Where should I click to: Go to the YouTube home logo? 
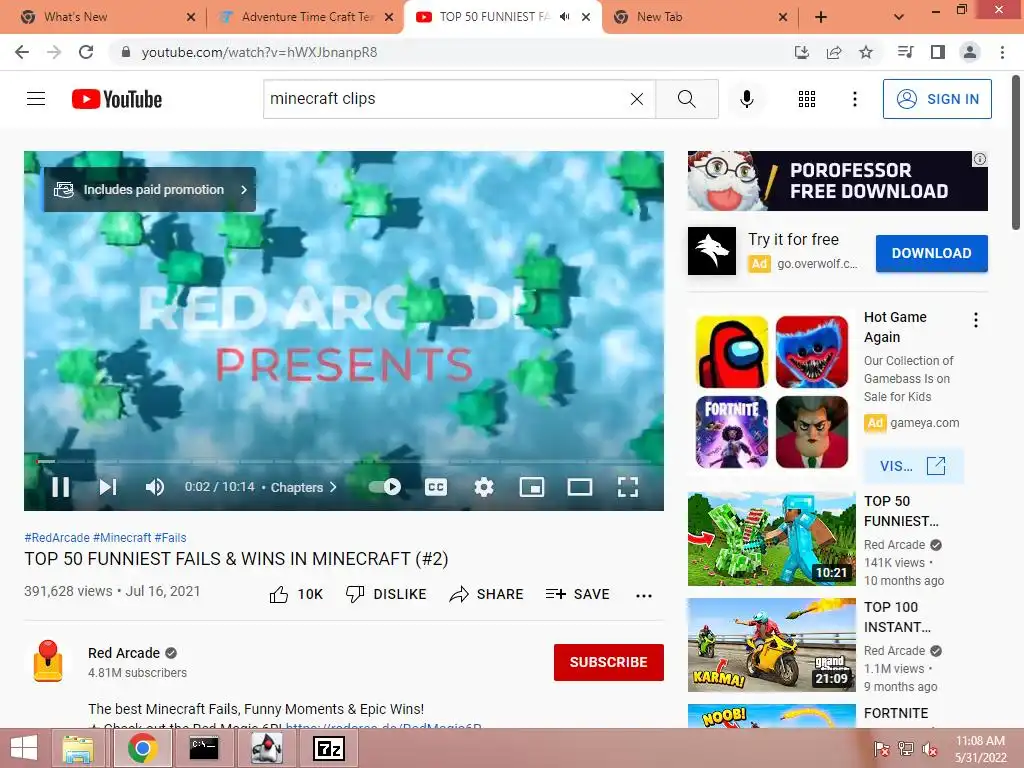[x=117, y=99]
